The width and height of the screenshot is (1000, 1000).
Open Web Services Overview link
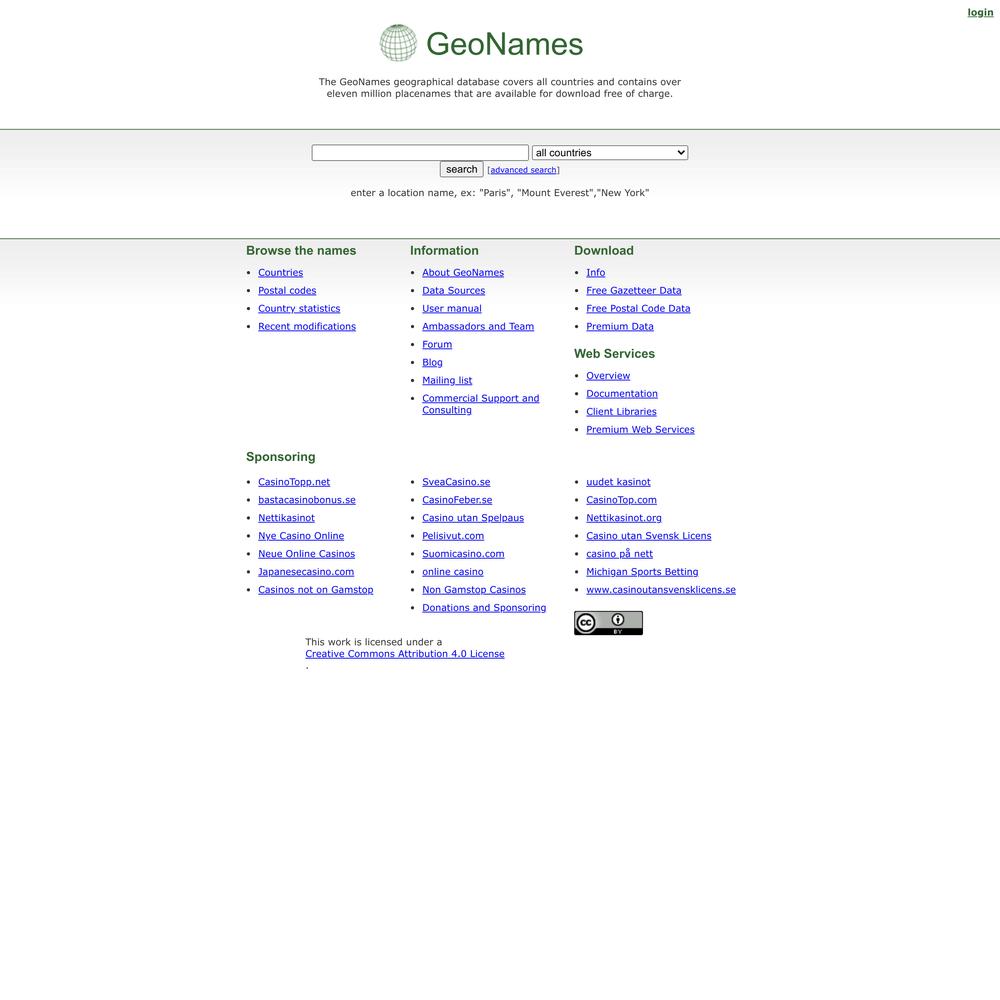[608, 376]
